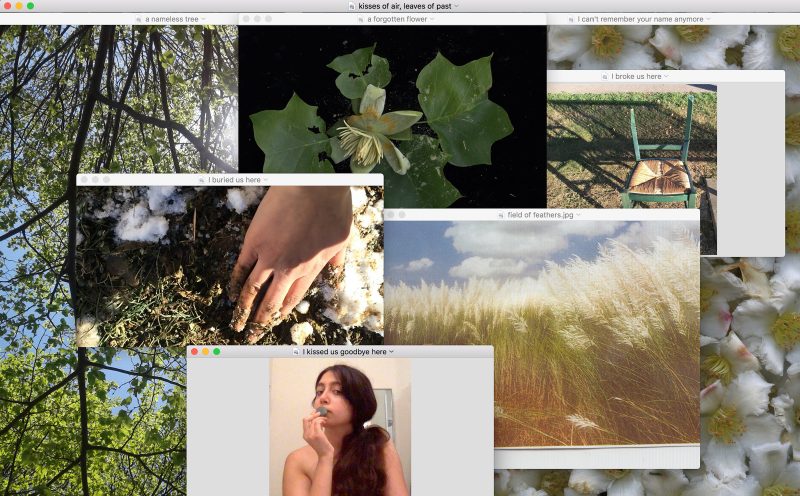The width and height of the screenshot is (800, 496).
Task: Click icon beside "kisses of air, leaves of past"
Action: [x=351, y=6]
